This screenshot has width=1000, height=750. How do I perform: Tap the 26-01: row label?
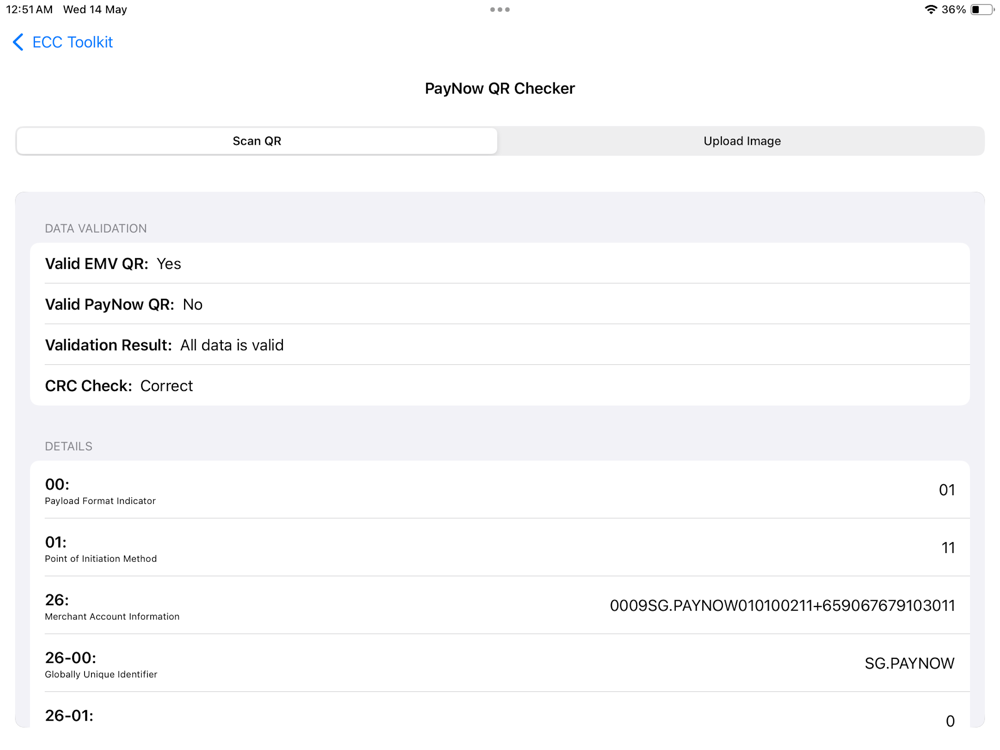coord(69,716)
